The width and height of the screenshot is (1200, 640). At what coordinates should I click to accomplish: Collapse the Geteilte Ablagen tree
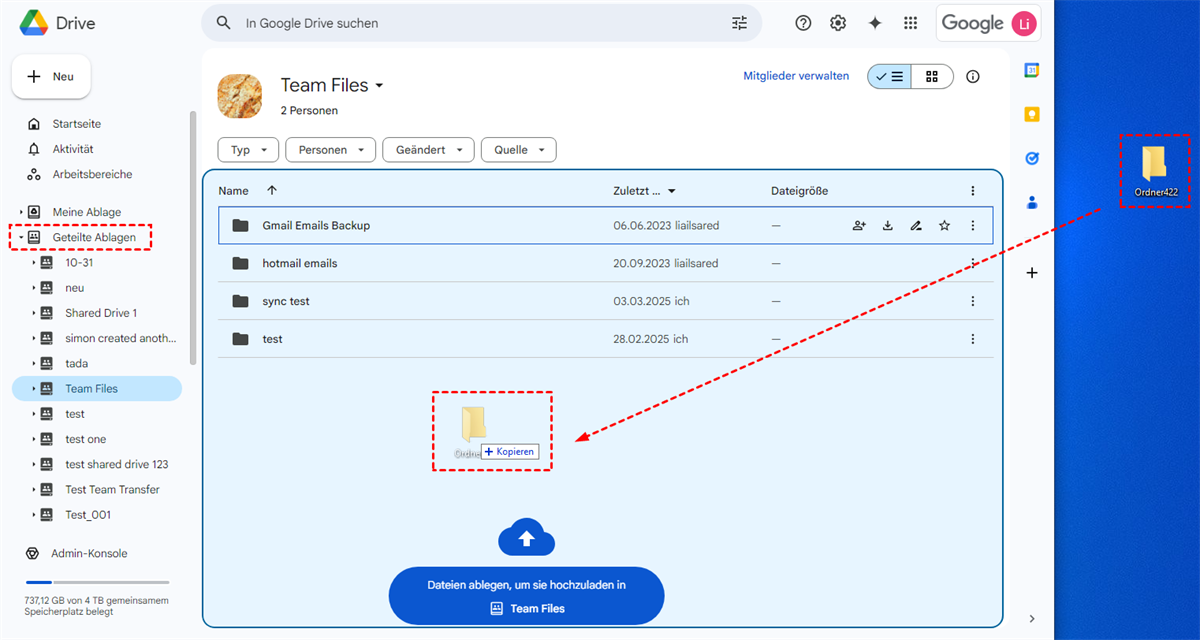[21, 238]
